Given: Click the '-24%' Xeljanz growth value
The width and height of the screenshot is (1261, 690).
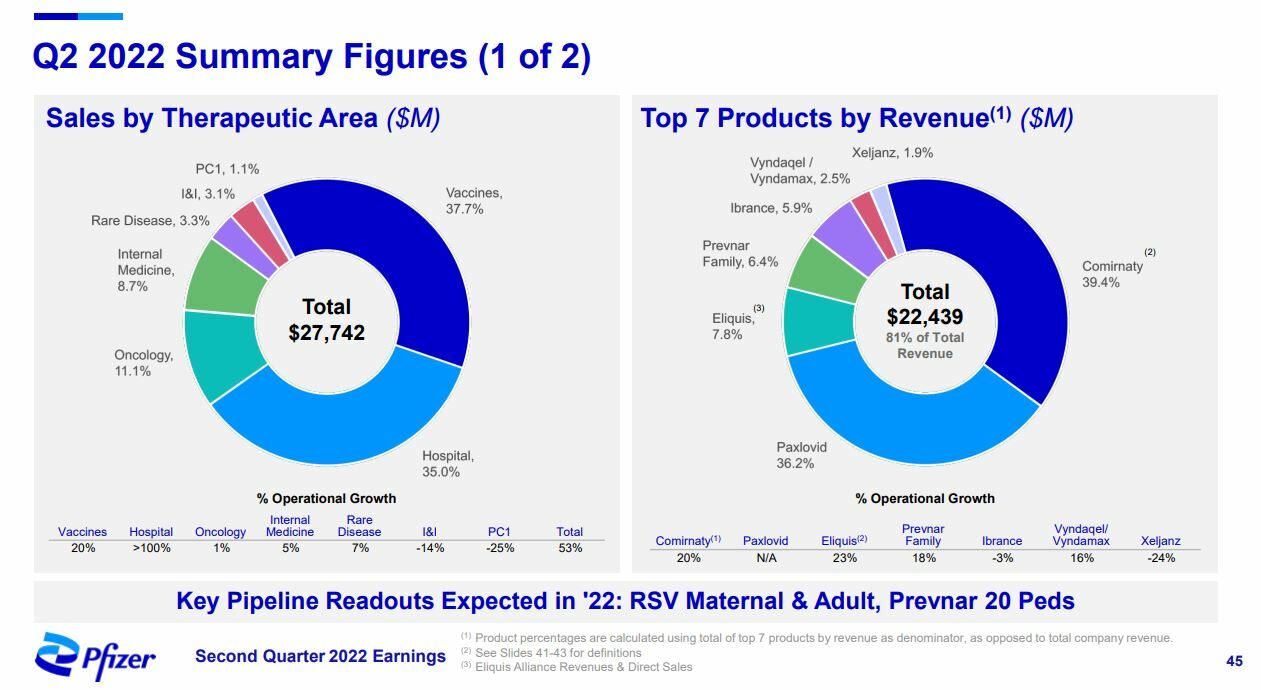Looking at the screenshot, I should pos(1160,558).
